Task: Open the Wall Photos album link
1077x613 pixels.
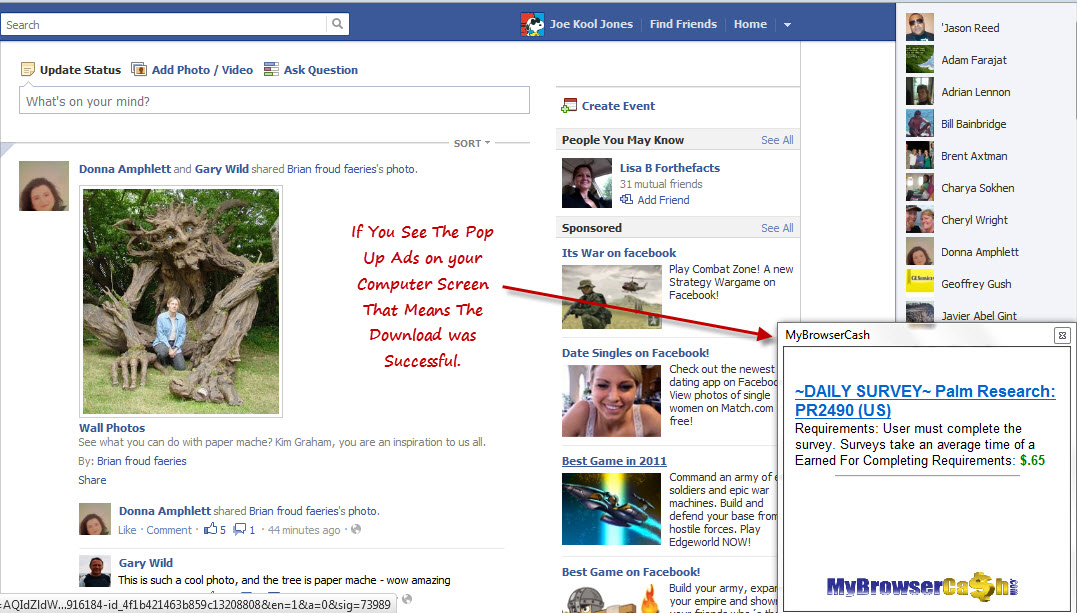Action: pyautogui.click(x=112, y=427)
